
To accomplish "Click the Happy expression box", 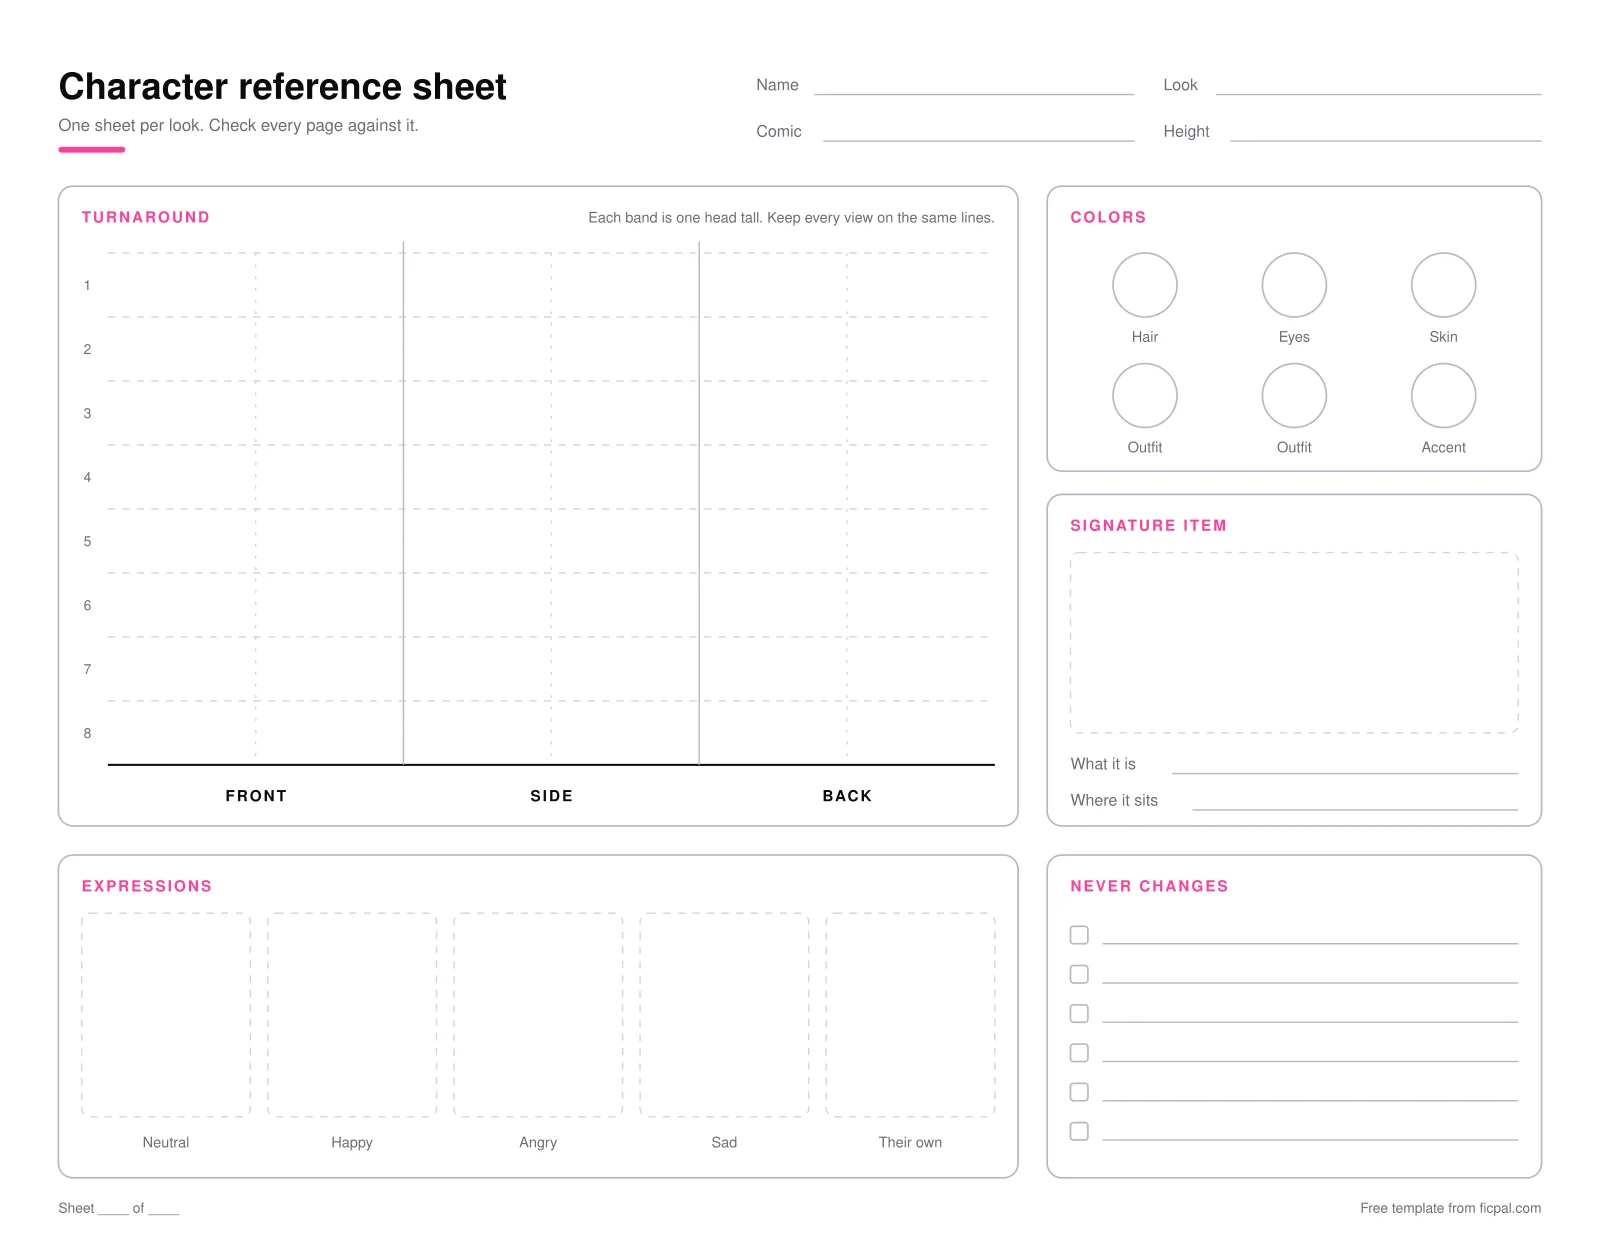I will click(352, 1014).
